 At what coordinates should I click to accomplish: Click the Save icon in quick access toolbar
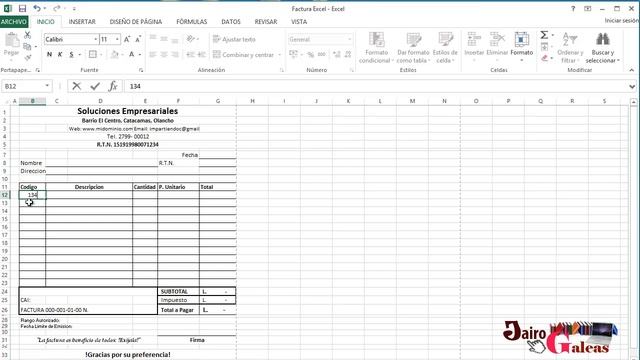pos(22,8)
